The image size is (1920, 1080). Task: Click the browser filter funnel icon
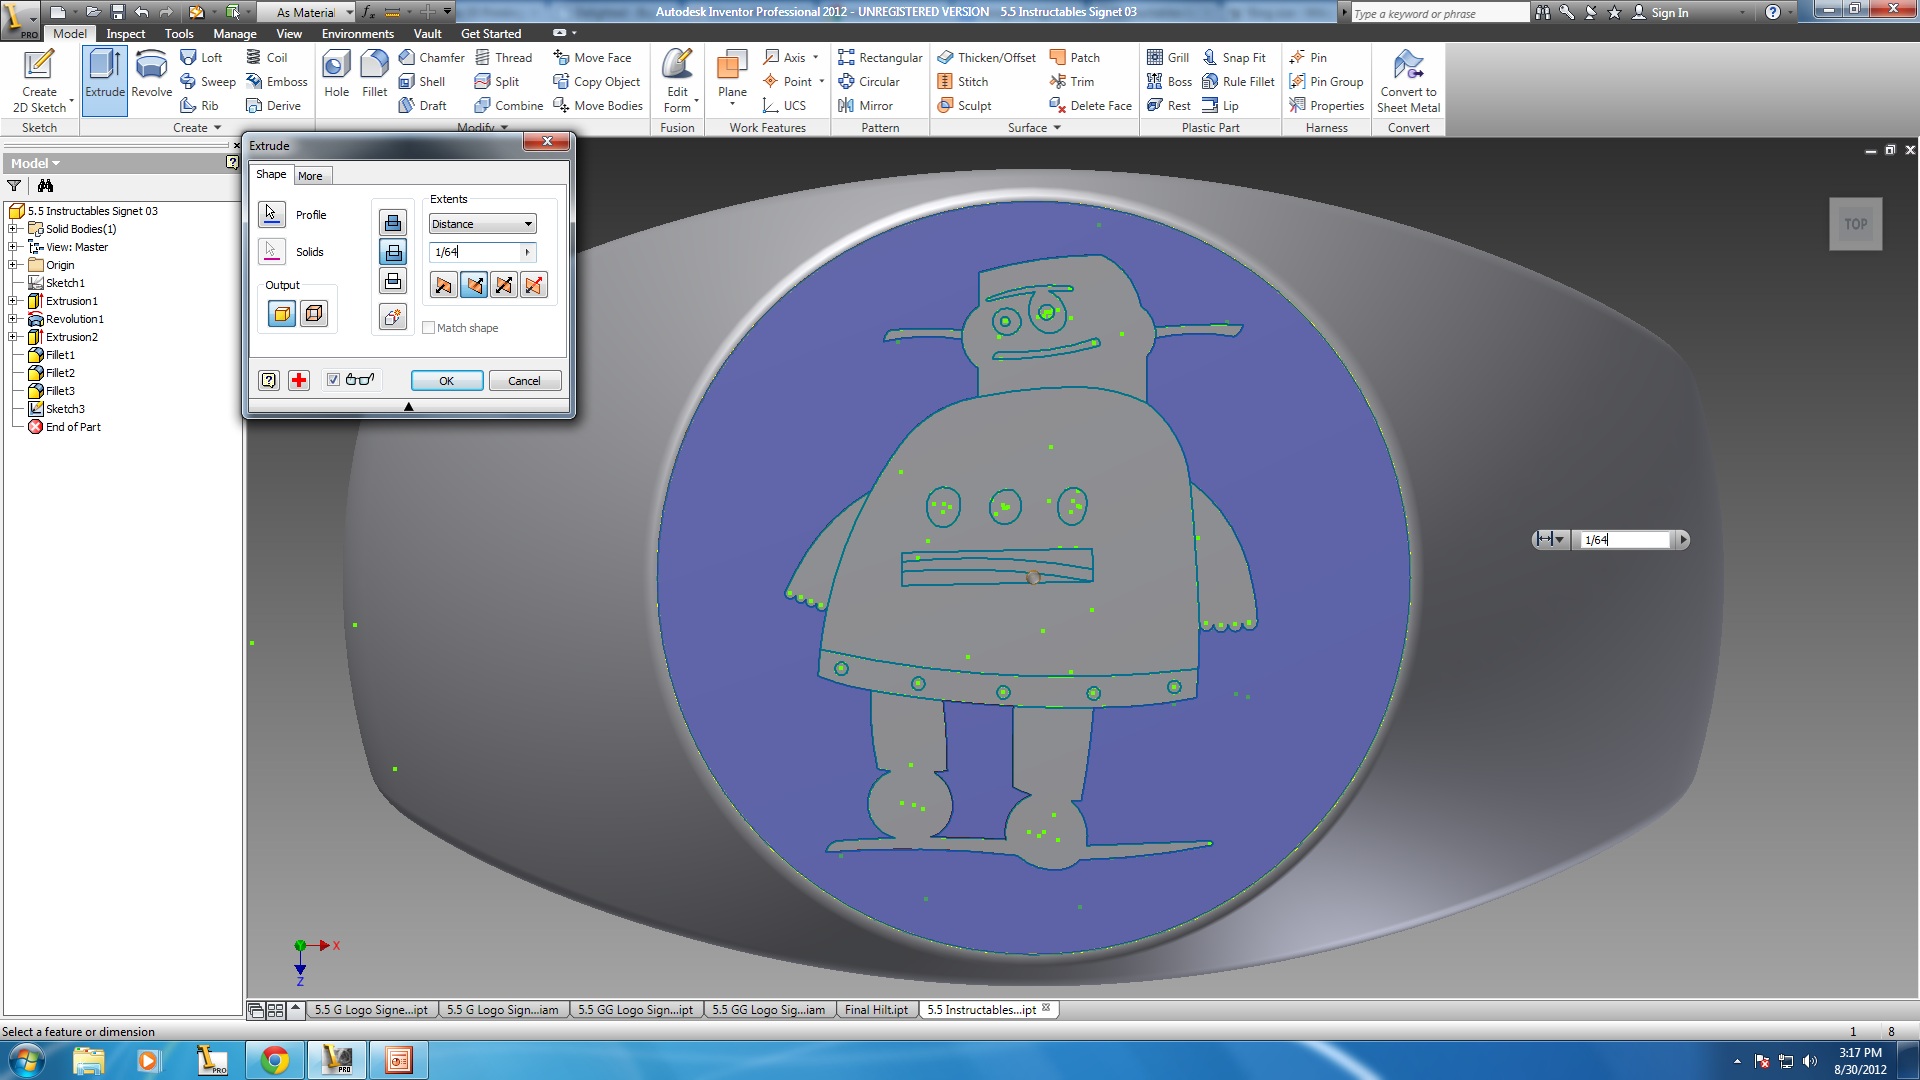(14, 186)
